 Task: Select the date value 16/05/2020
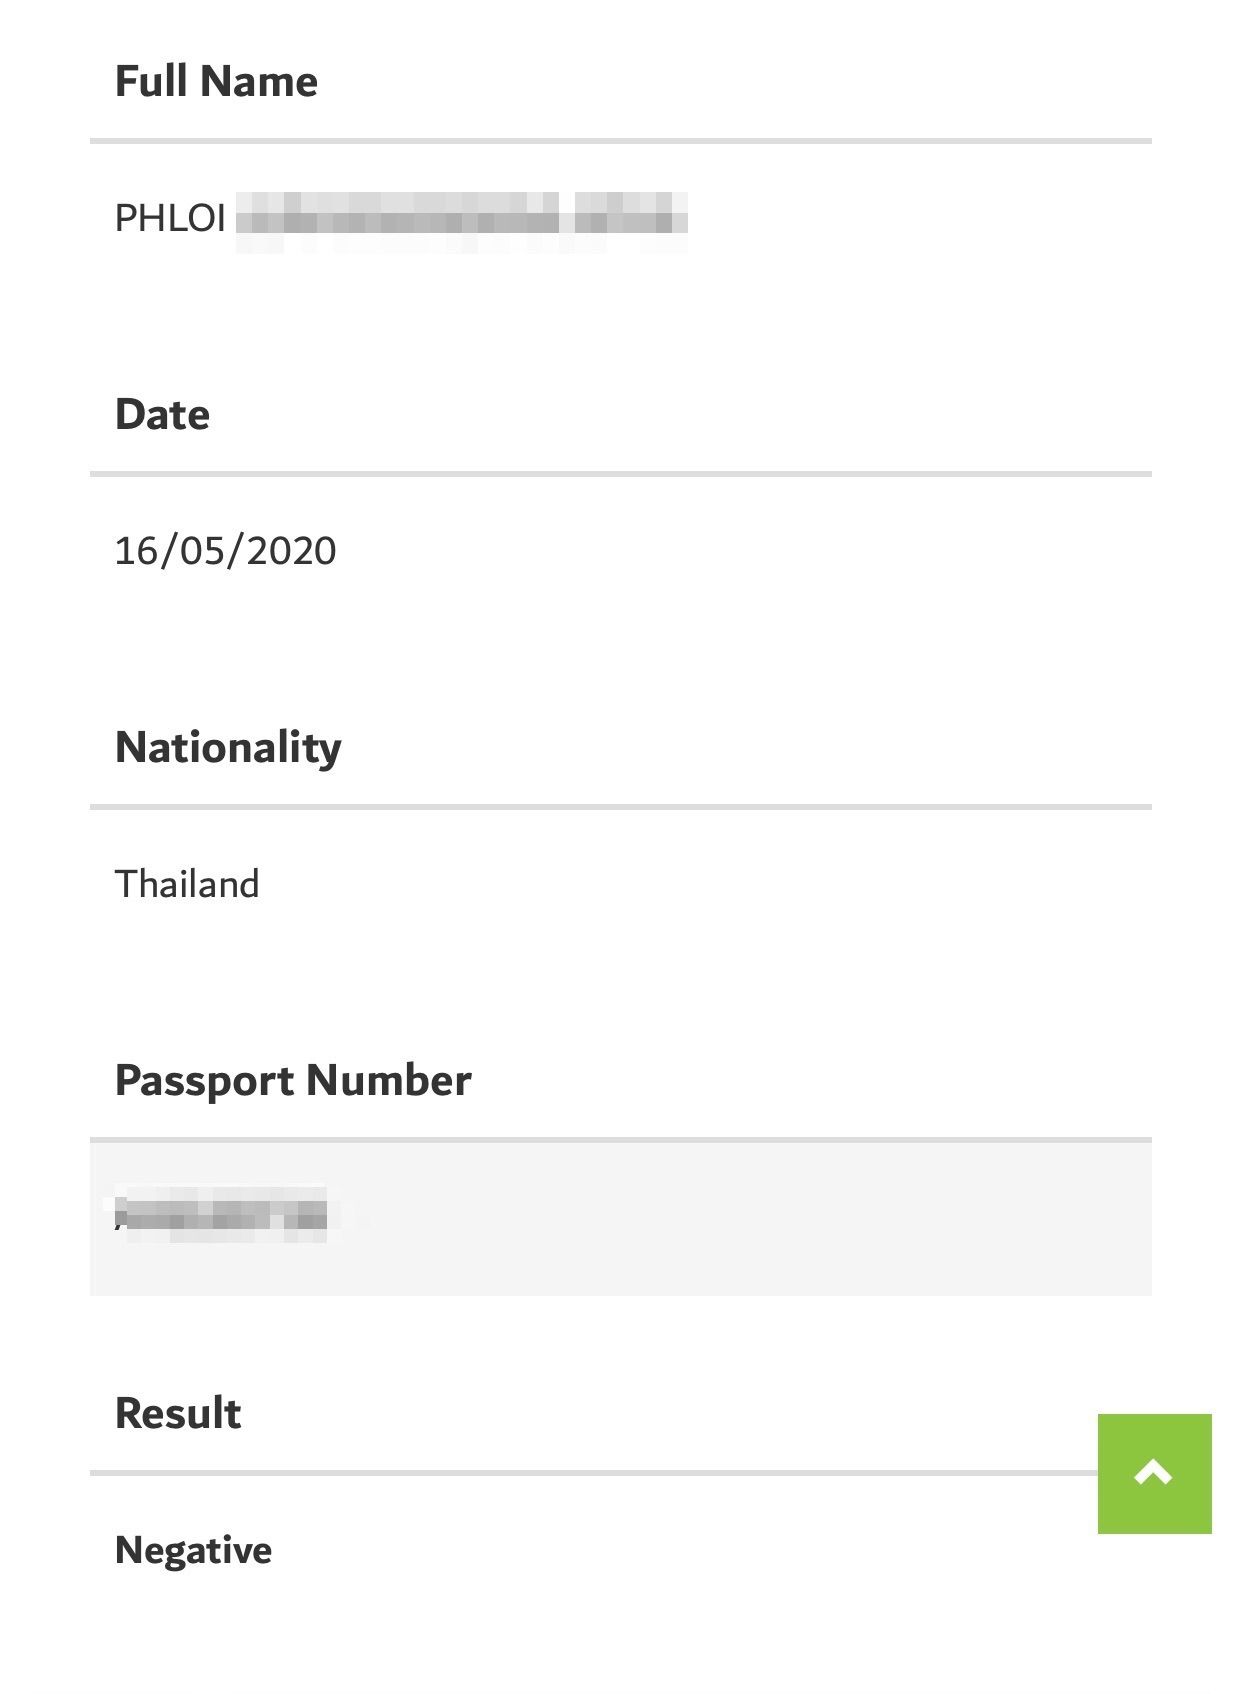(x=225, y=551)
